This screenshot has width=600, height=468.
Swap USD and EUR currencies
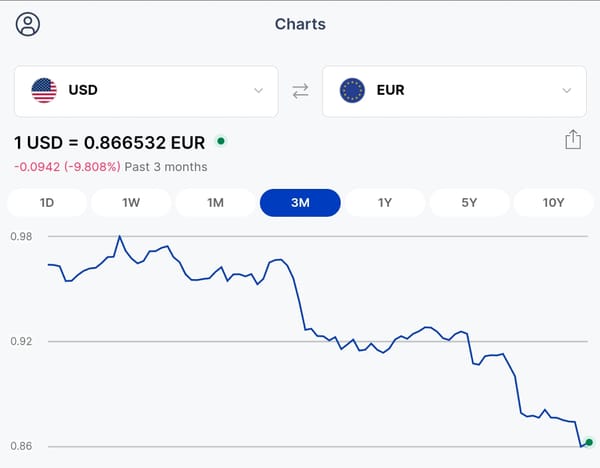tap(300, 91)
